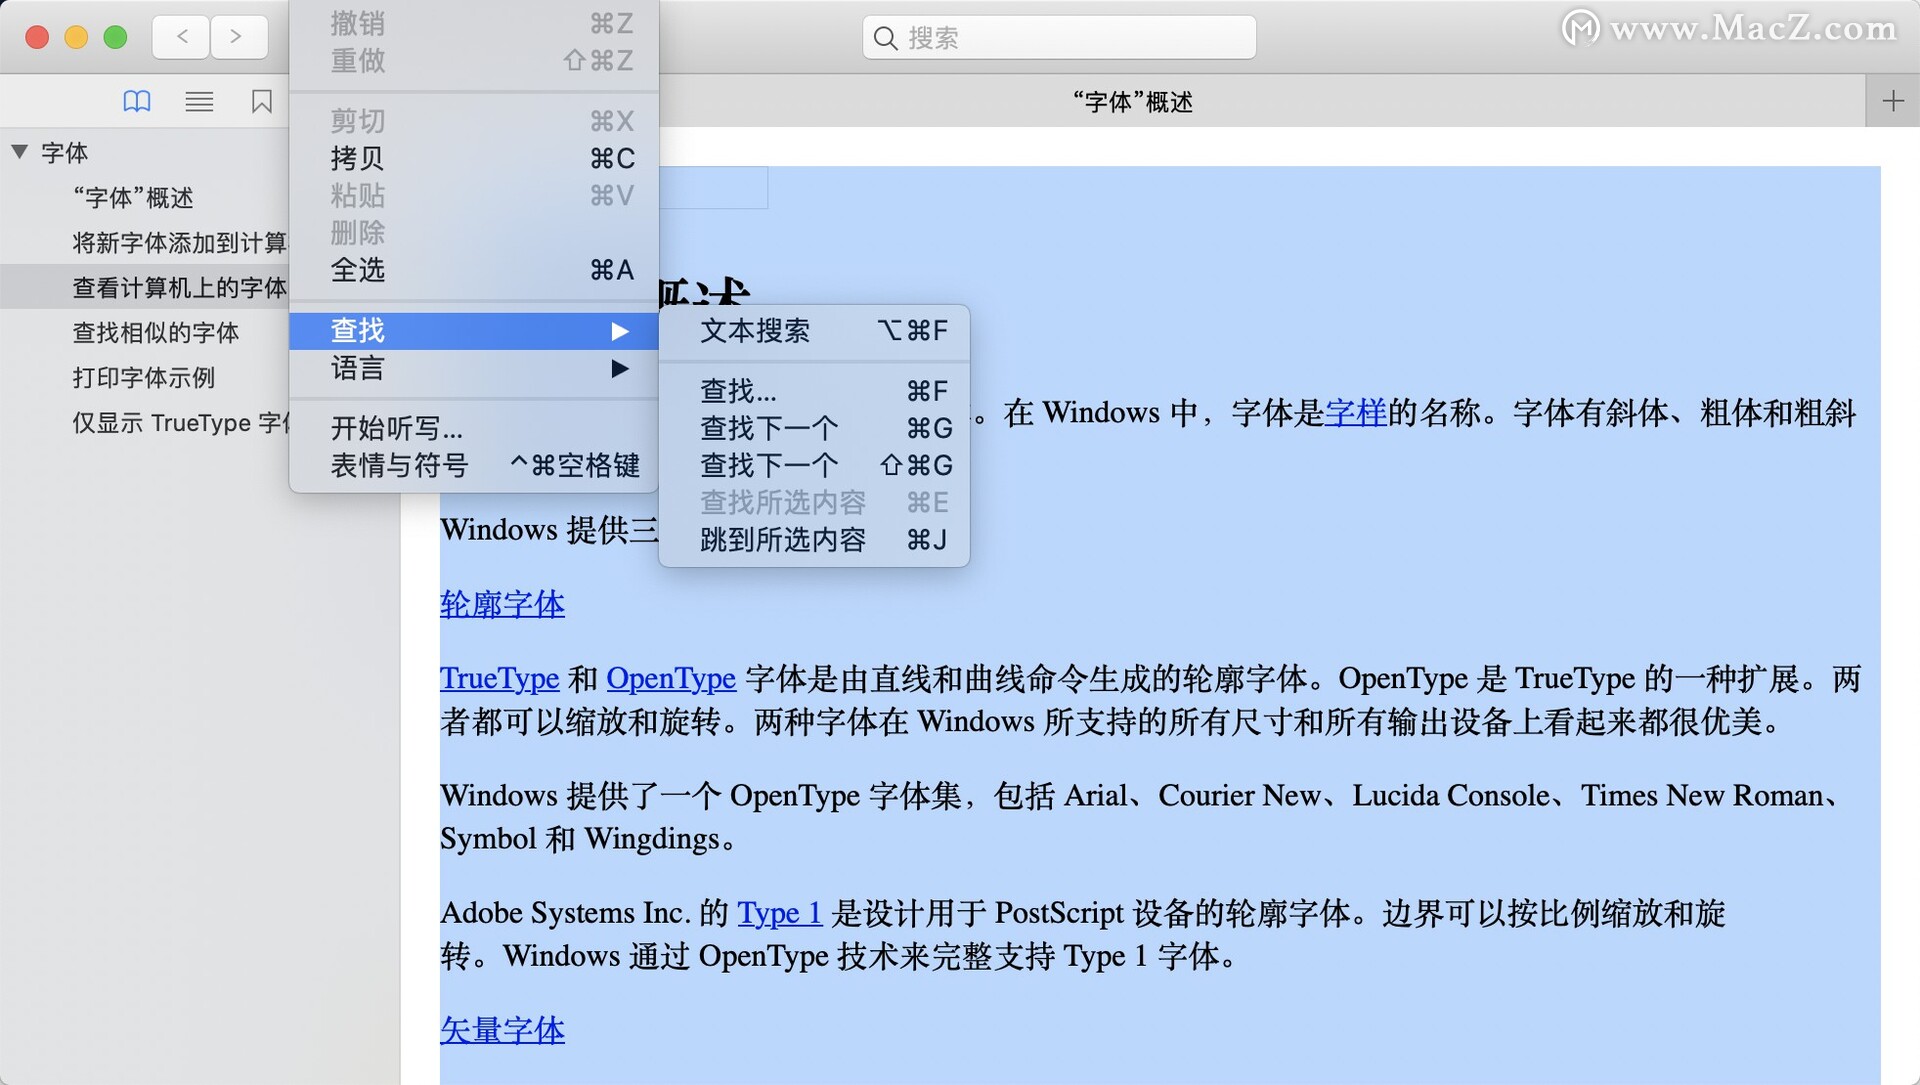Open the TrueType hyperlink
The width and height of the screenshot is (1920, 1085).
499,679
